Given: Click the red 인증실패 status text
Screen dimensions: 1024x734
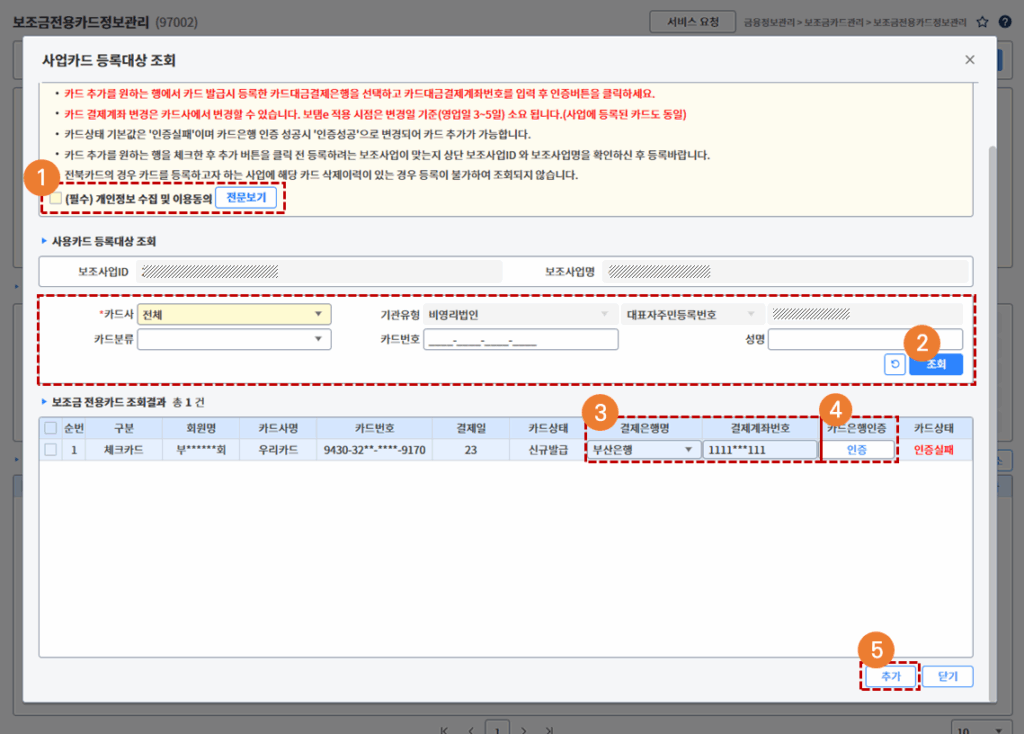Looking at the screenshot, I should [x=933, y=449].
